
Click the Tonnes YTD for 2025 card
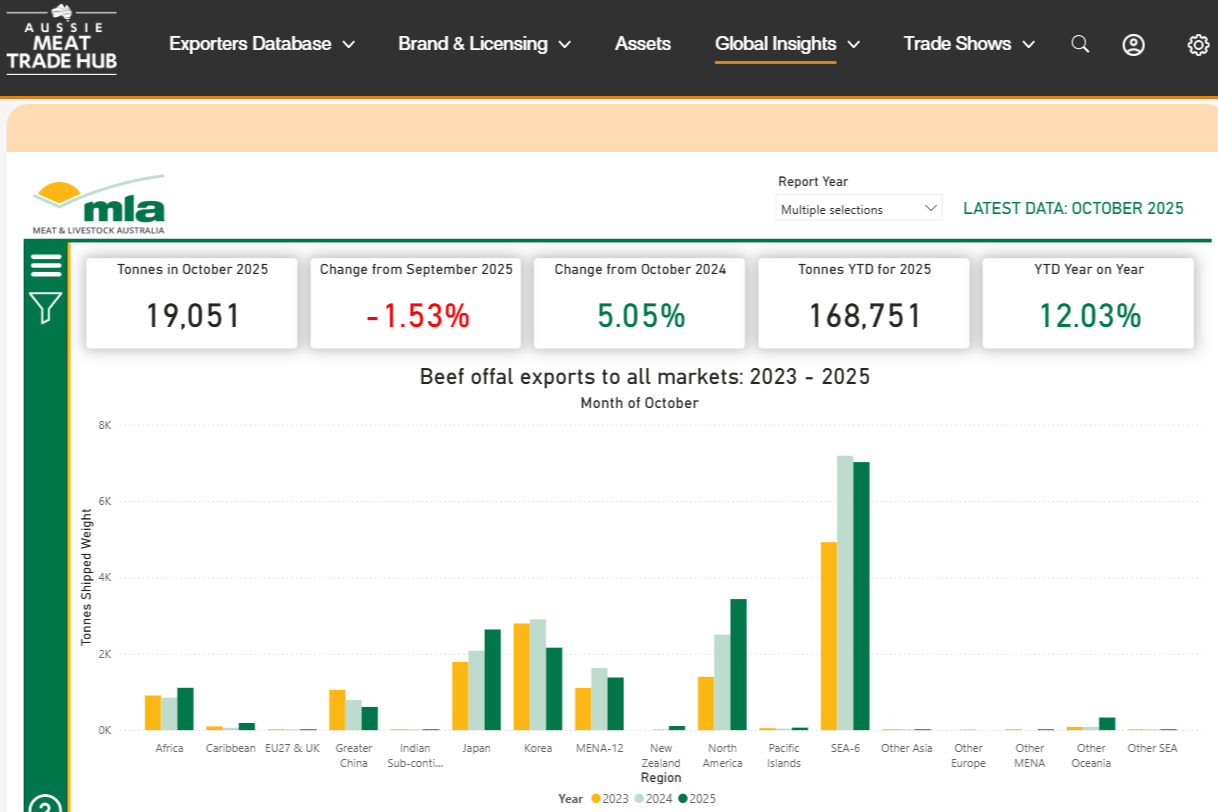tap(863, 303)
